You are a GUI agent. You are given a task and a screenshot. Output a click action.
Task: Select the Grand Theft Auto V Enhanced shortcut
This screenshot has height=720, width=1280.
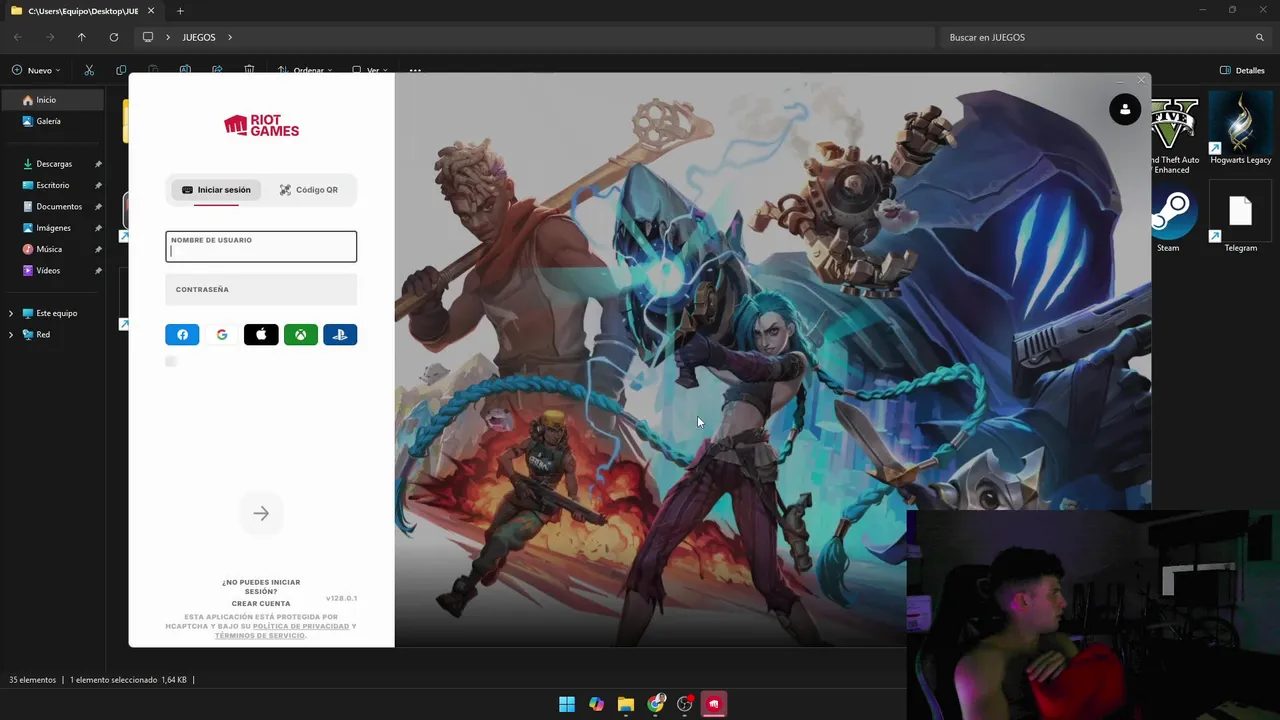[1172, 135]
